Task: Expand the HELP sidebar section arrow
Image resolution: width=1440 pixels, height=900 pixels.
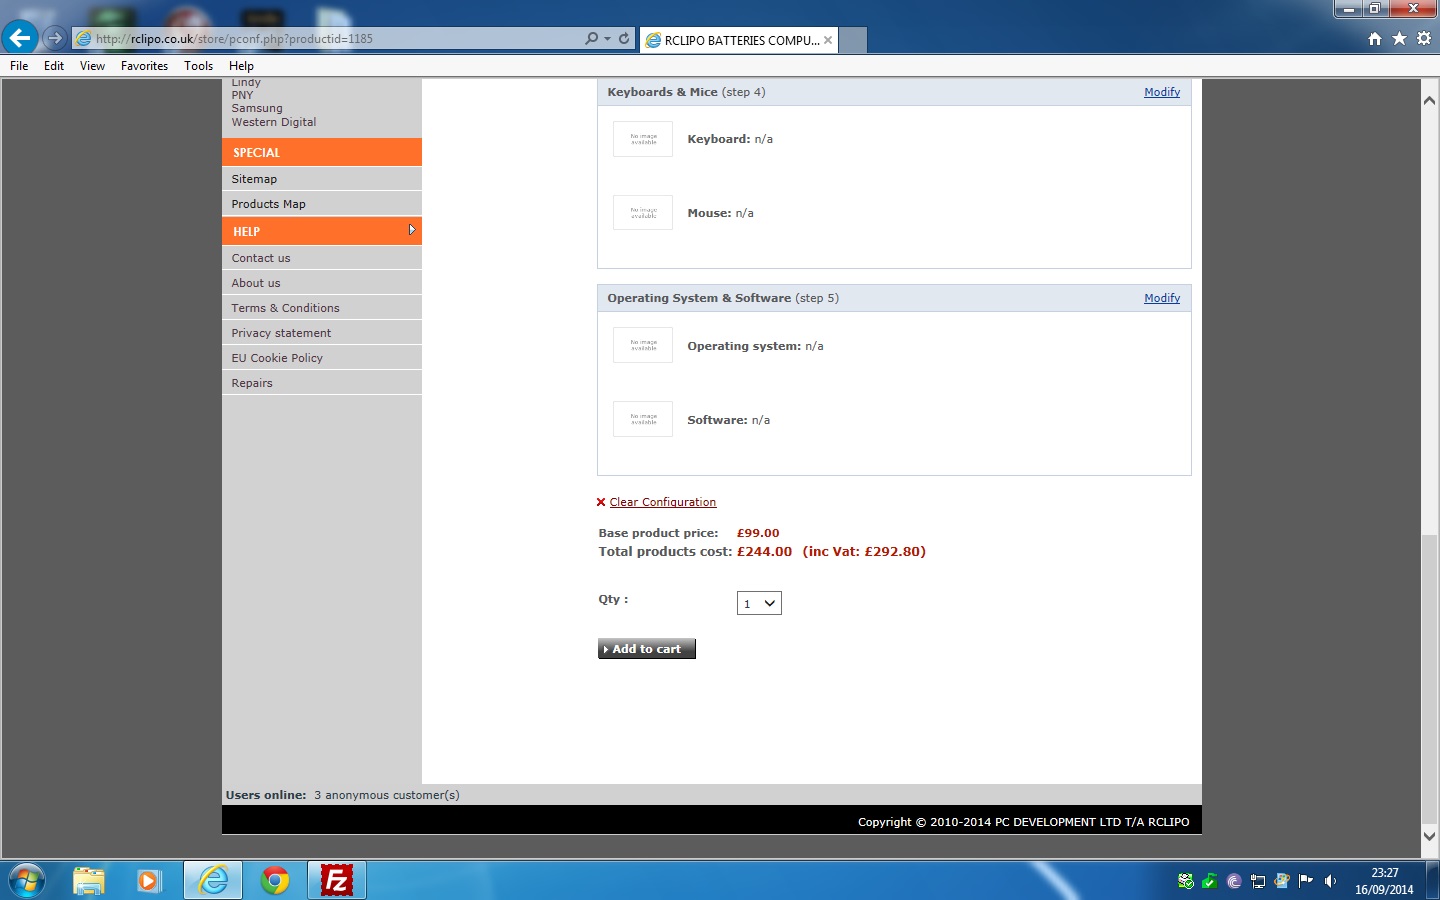Action: point(411,230)
